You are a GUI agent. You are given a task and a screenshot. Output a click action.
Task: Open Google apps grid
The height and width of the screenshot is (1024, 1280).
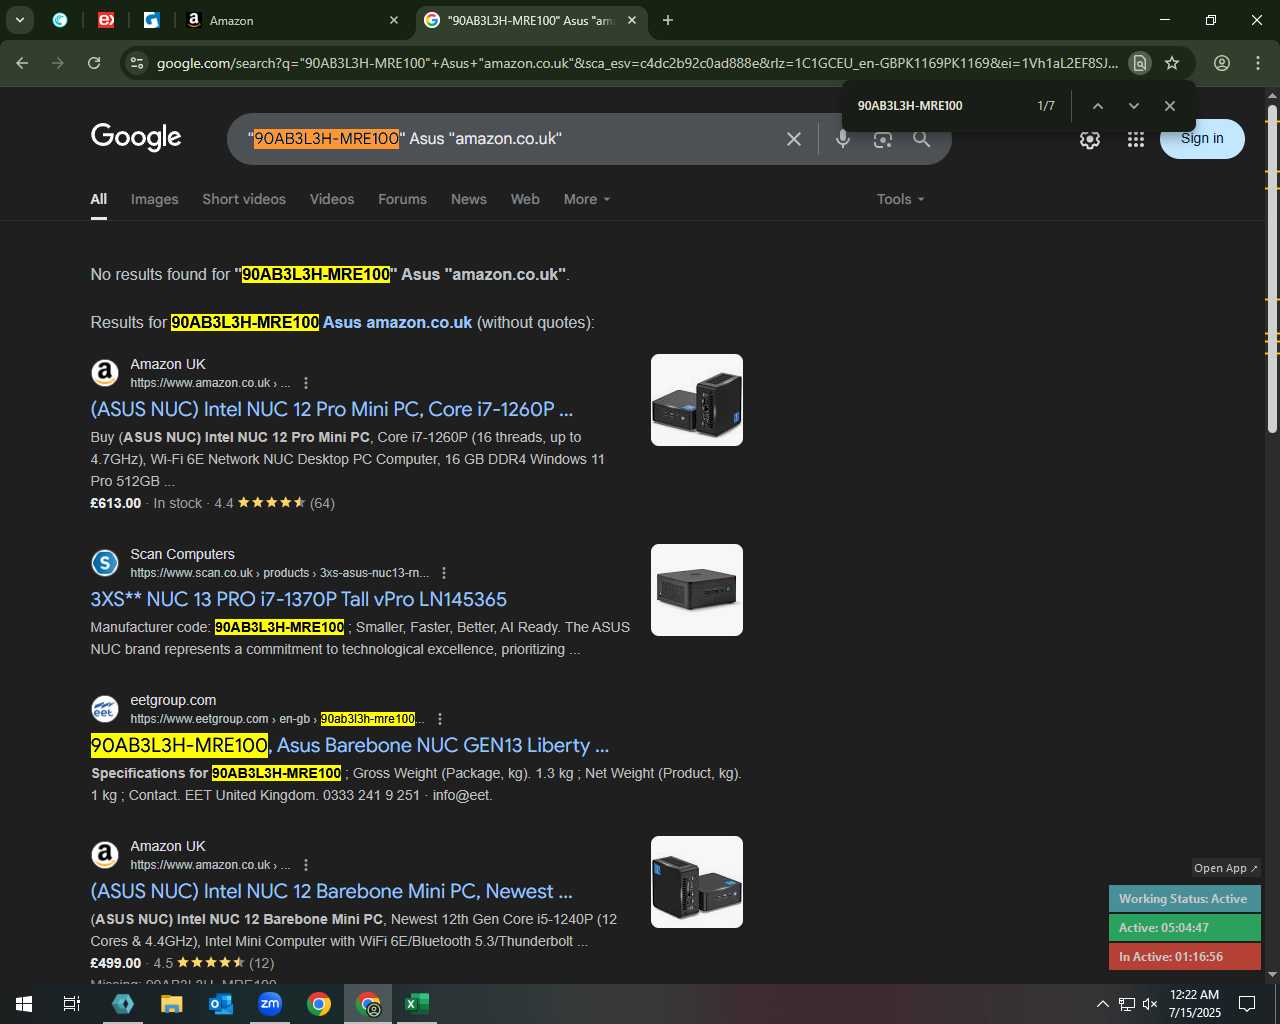(1135, 140)
